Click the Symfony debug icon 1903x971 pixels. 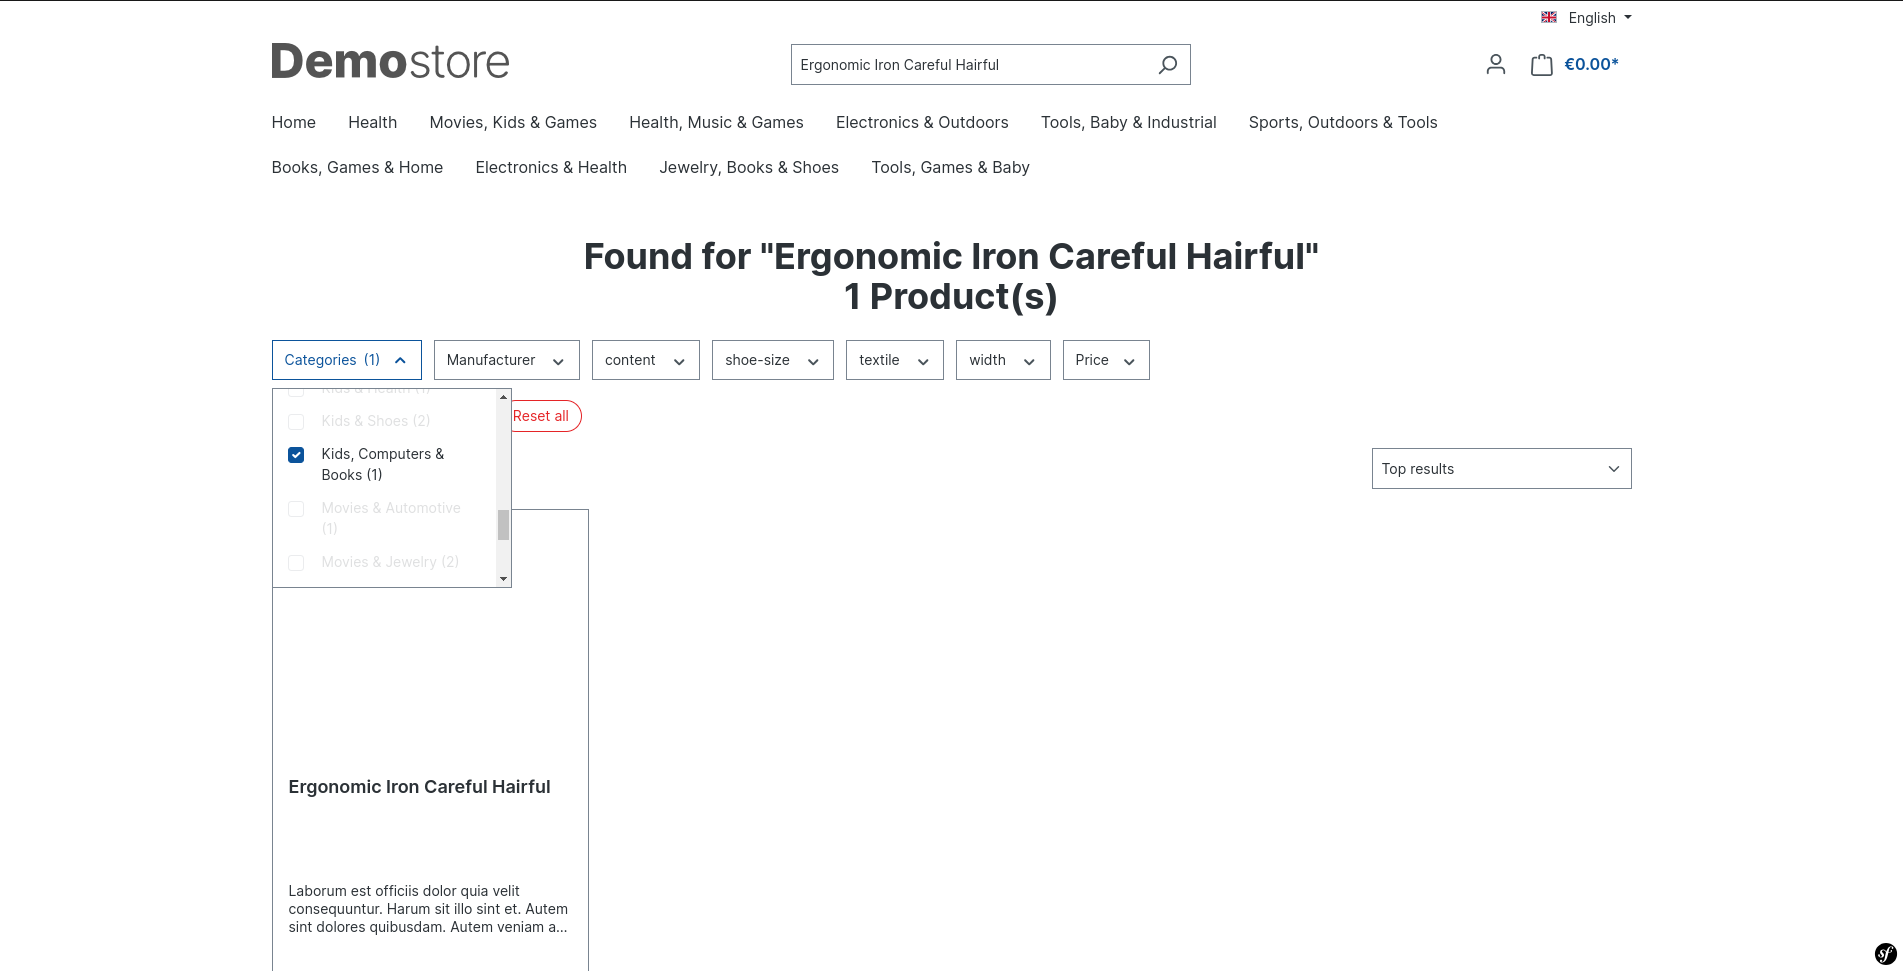[x=1886, y=954]
